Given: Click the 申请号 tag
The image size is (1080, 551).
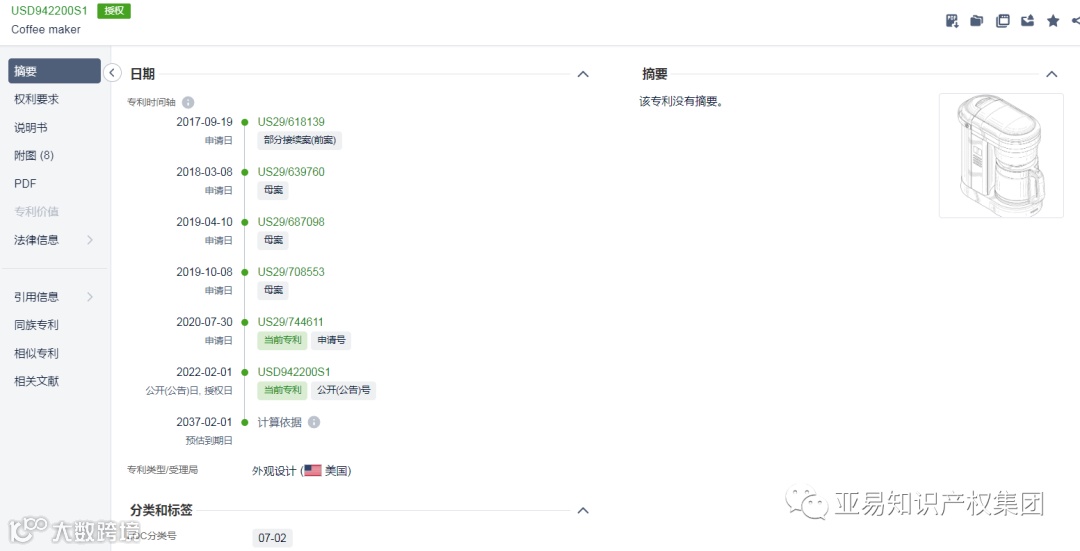Looking at the screenshot, I should pos(331,340).
